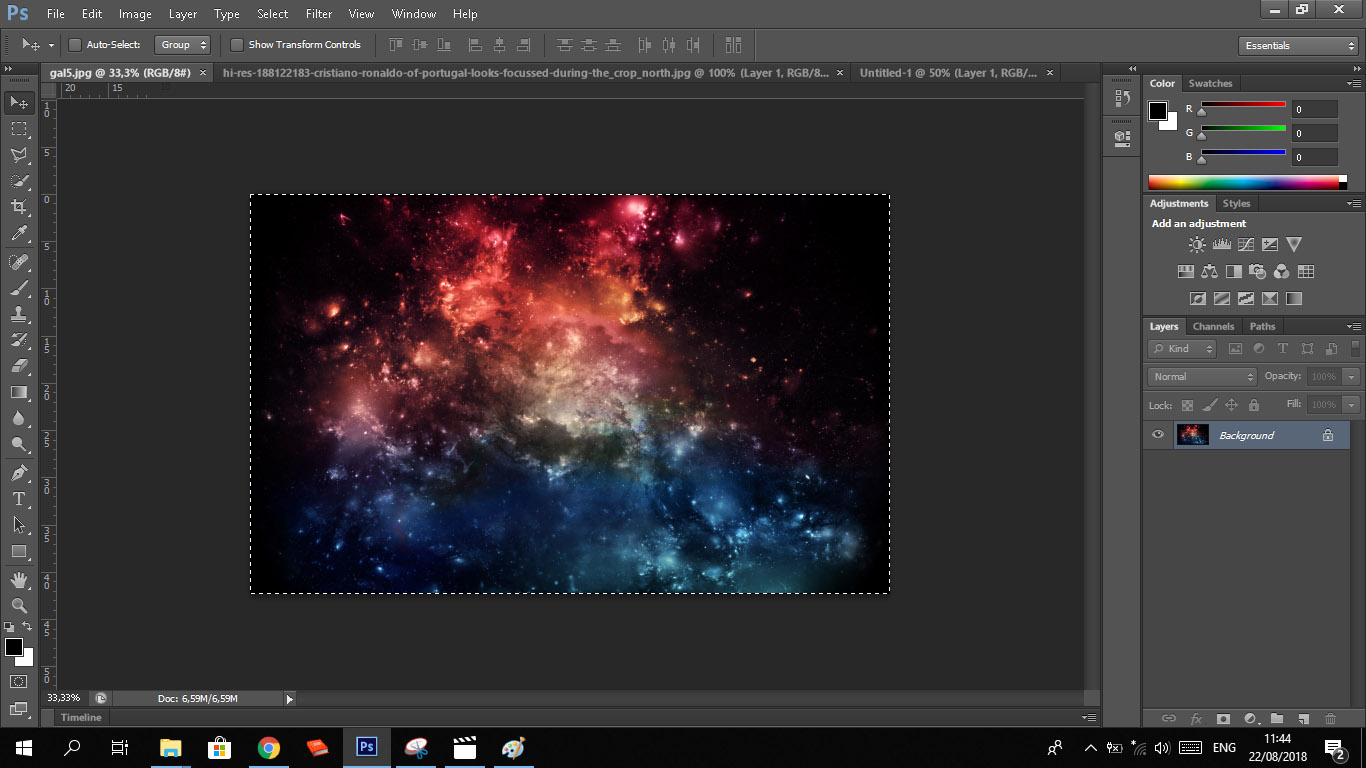Select the Eyedropper tool
The height and width of the screenshot is (768, 1366).
coord(19,234)
